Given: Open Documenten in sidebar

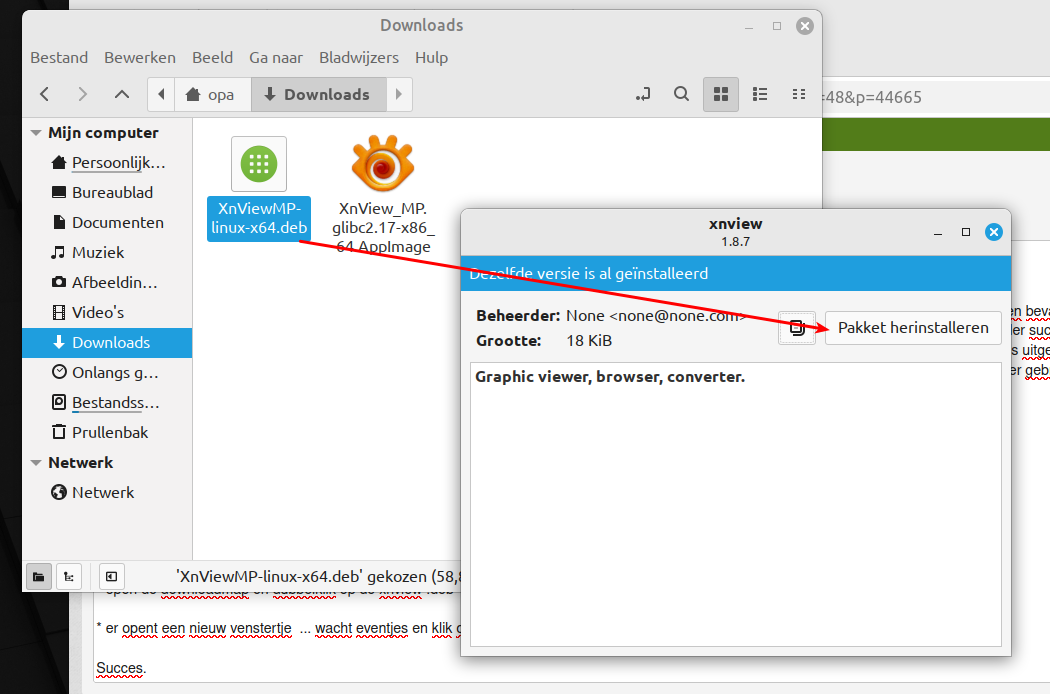Looking at the screenshot, I should tap(107, 222).
